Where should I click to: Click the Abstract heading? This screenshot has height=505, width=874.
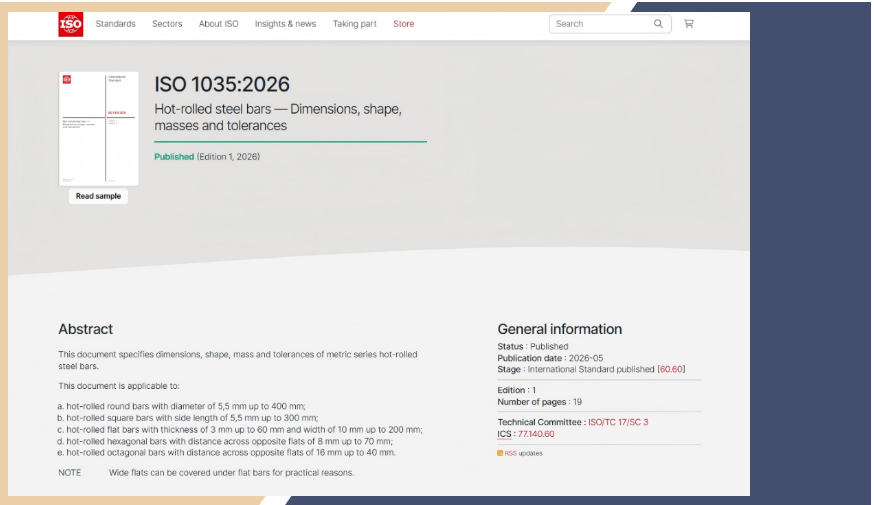click(x=86, y=329)
